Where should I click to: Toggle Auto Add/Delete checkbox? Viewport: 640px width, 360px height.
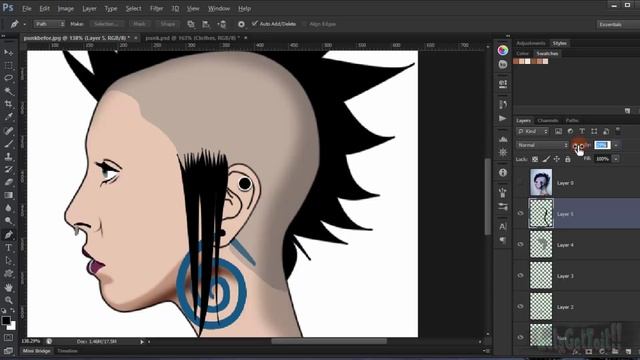point(255,24)
